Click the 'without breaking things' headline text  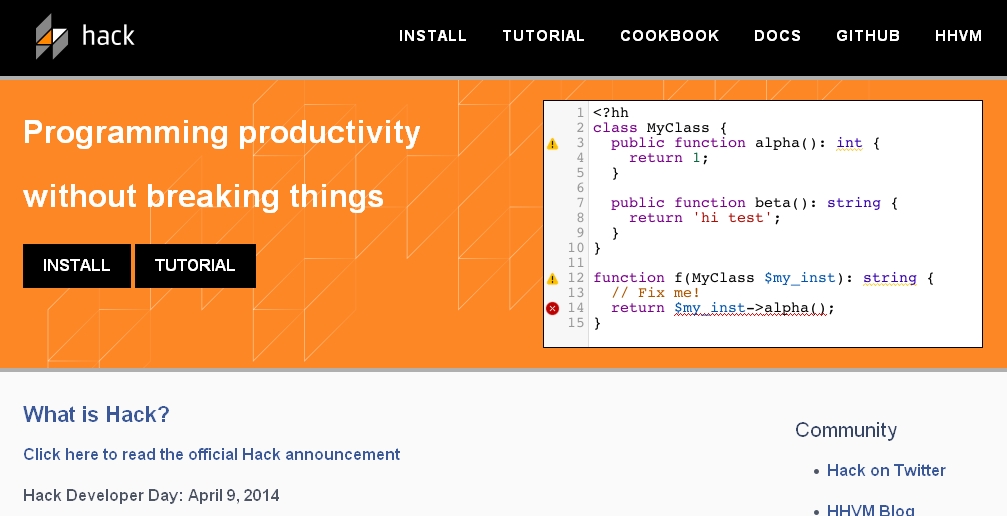[x=204, y=196]
